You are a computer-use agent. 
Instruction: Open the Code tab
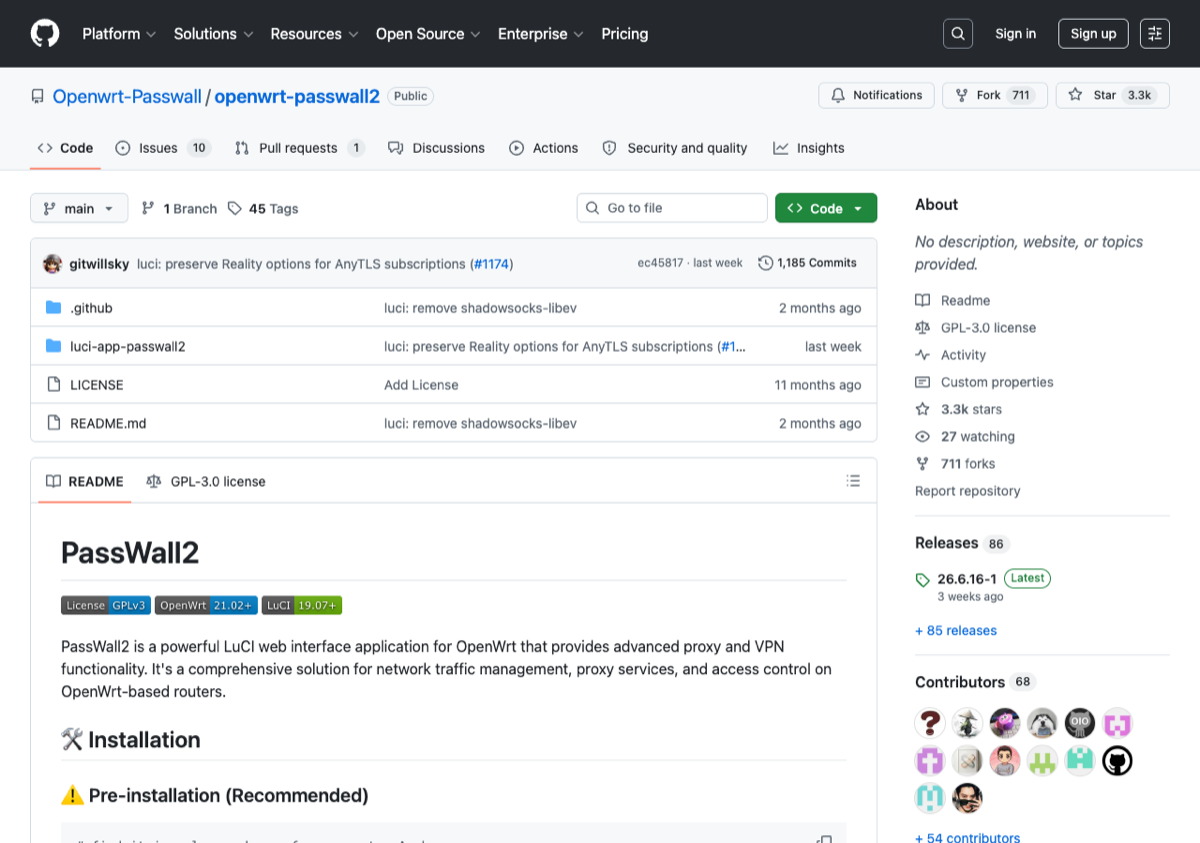click(x=65, y=148)
